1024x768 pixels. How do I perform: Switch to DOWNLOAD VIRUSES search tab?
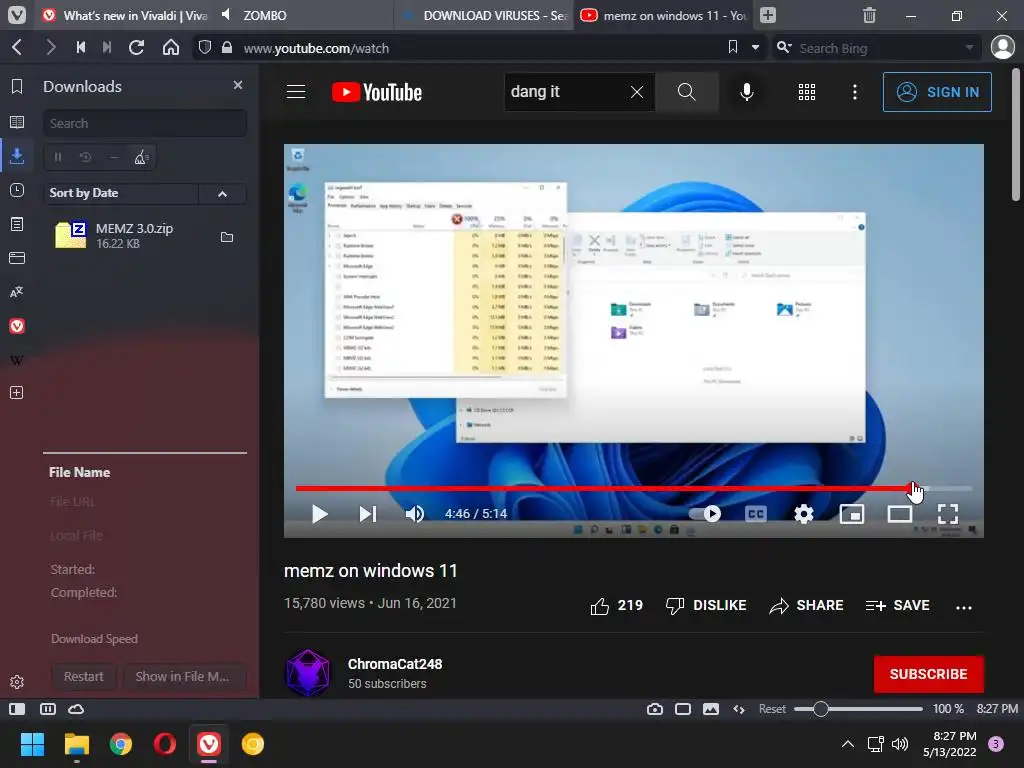tap(483, 15)
